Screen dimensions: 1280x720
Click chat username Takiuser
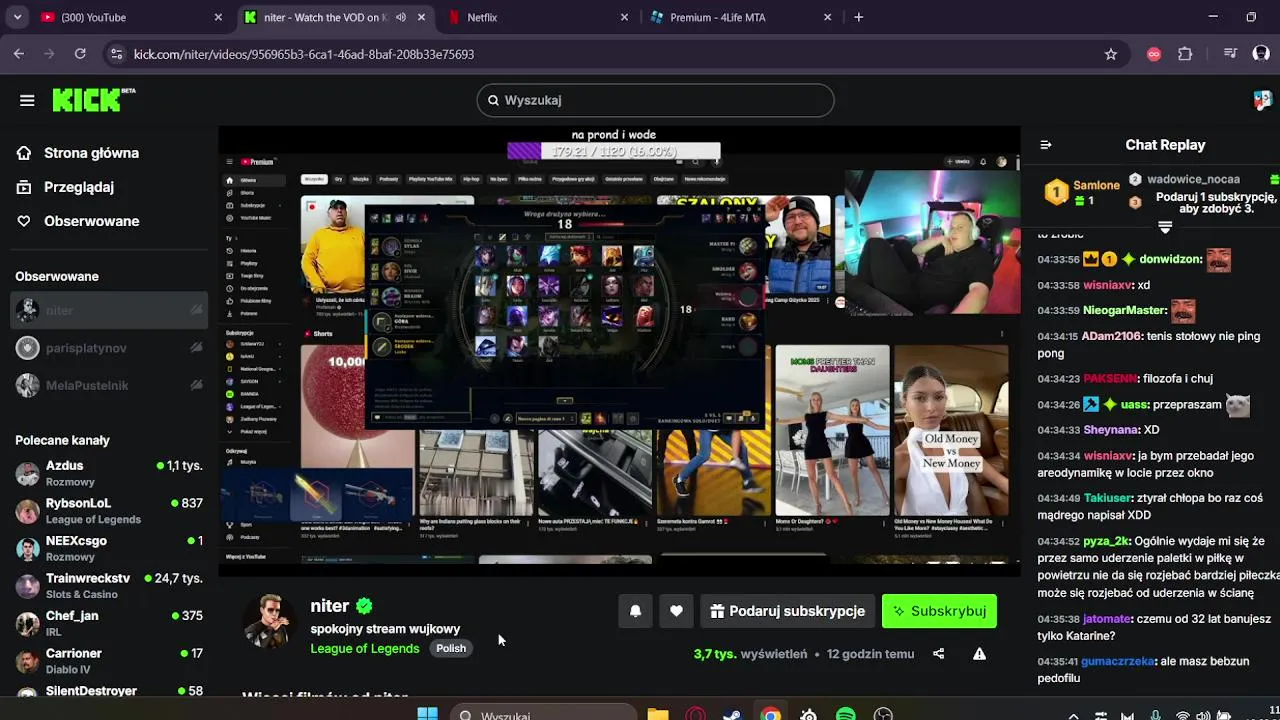pos(1109,498)
